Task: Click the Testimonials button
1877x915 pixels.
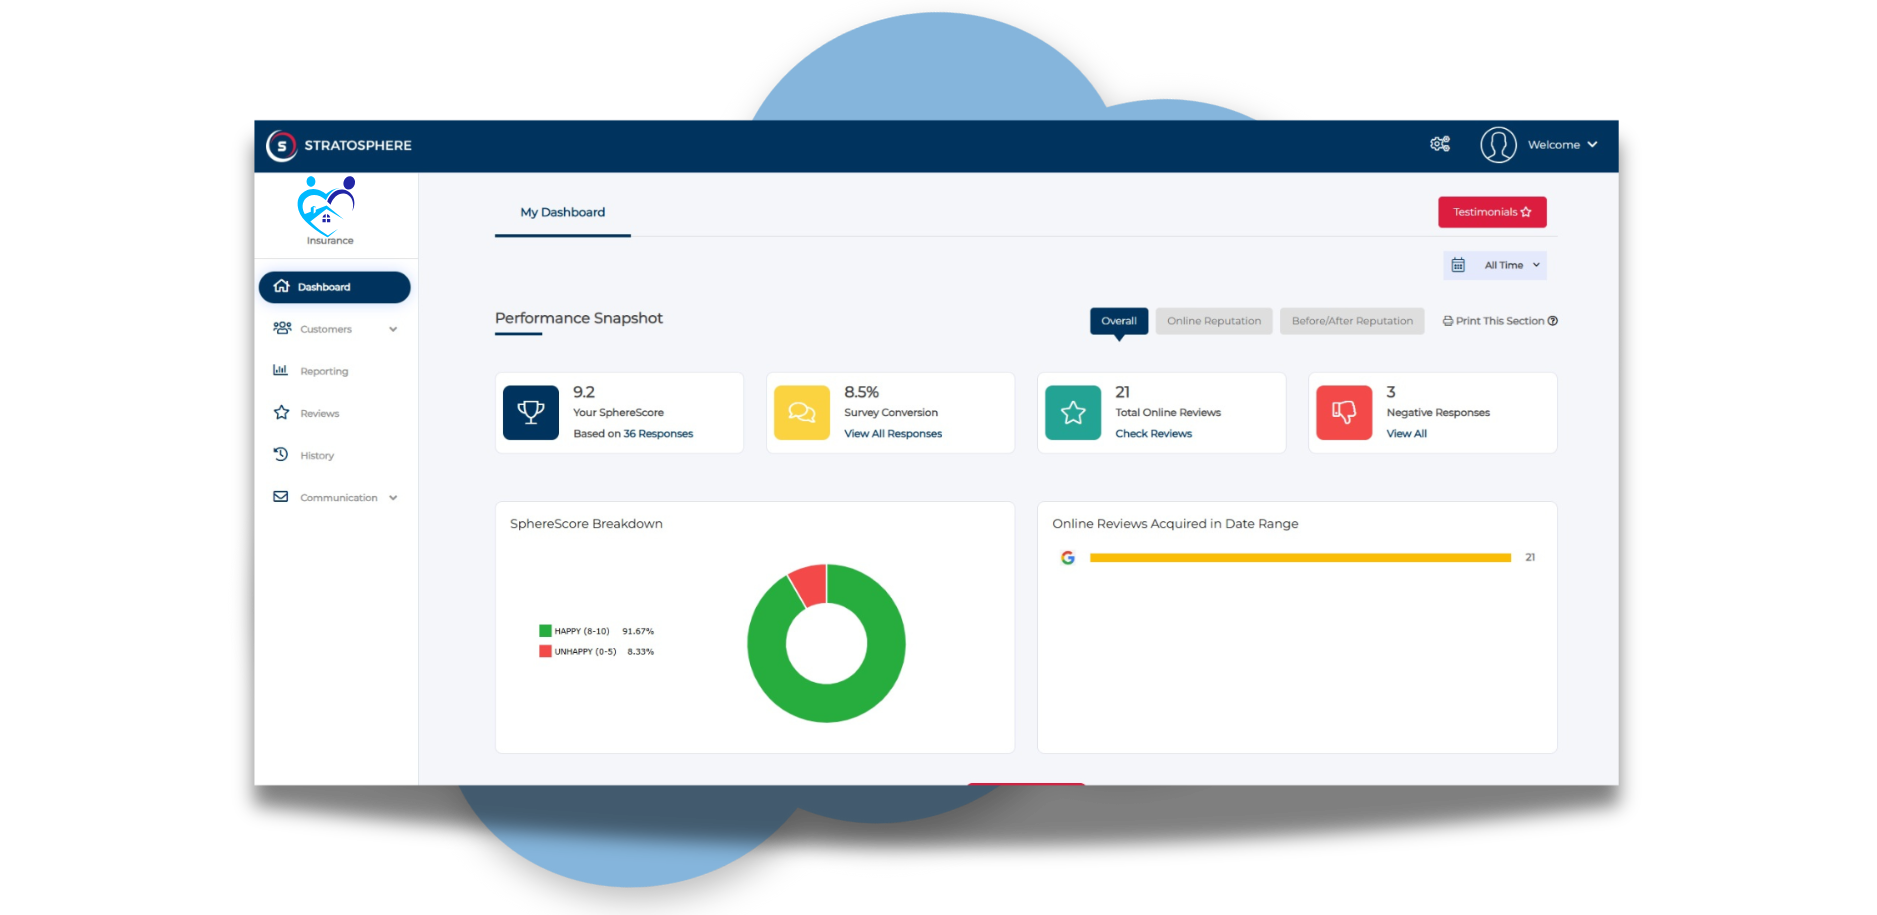Action: (x=1491, y=212)
